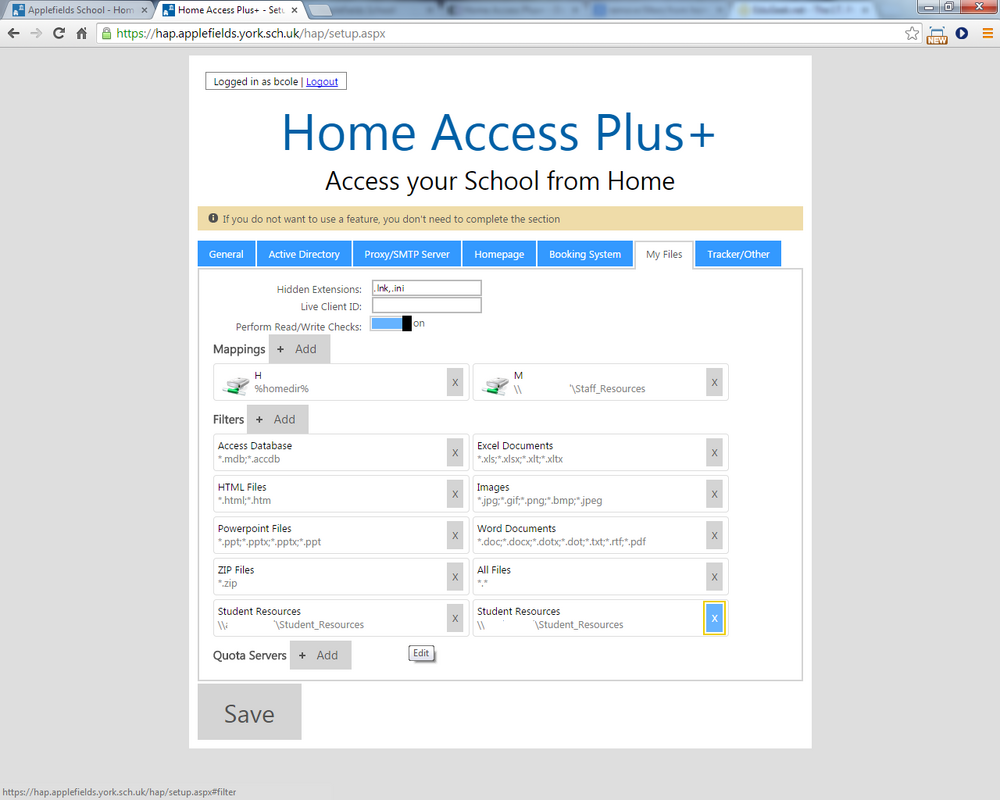Select the My Files tab

coord(664,255)
